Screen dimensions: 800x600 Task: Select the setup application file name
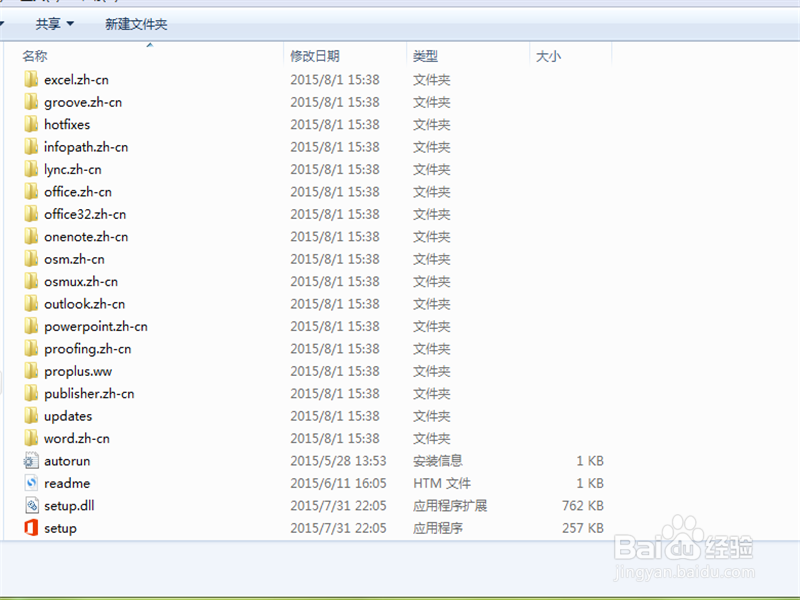pyautogui.click(x=60, y=529)
